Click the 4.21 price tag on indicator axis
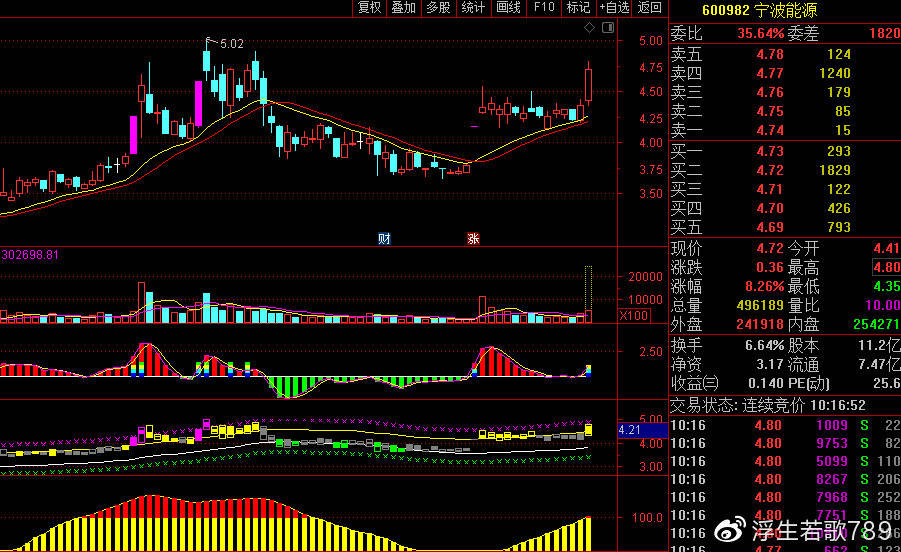 [629, 430]
